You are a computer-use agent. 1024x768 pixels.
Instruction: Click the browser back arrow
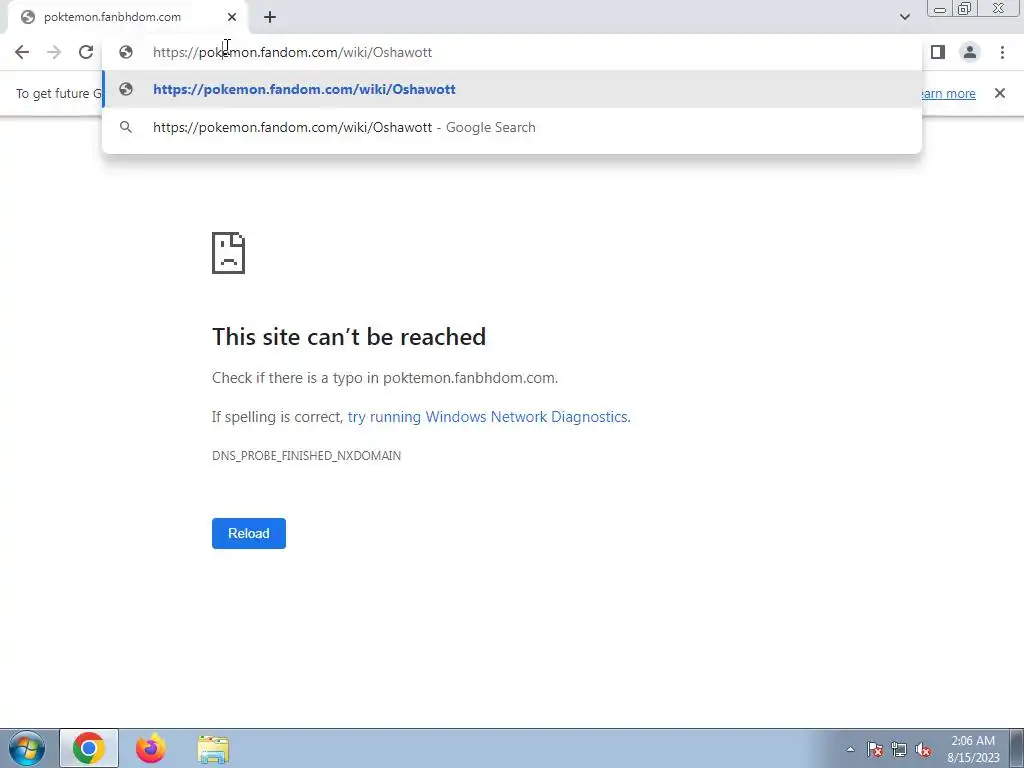(x=22, y=52)
